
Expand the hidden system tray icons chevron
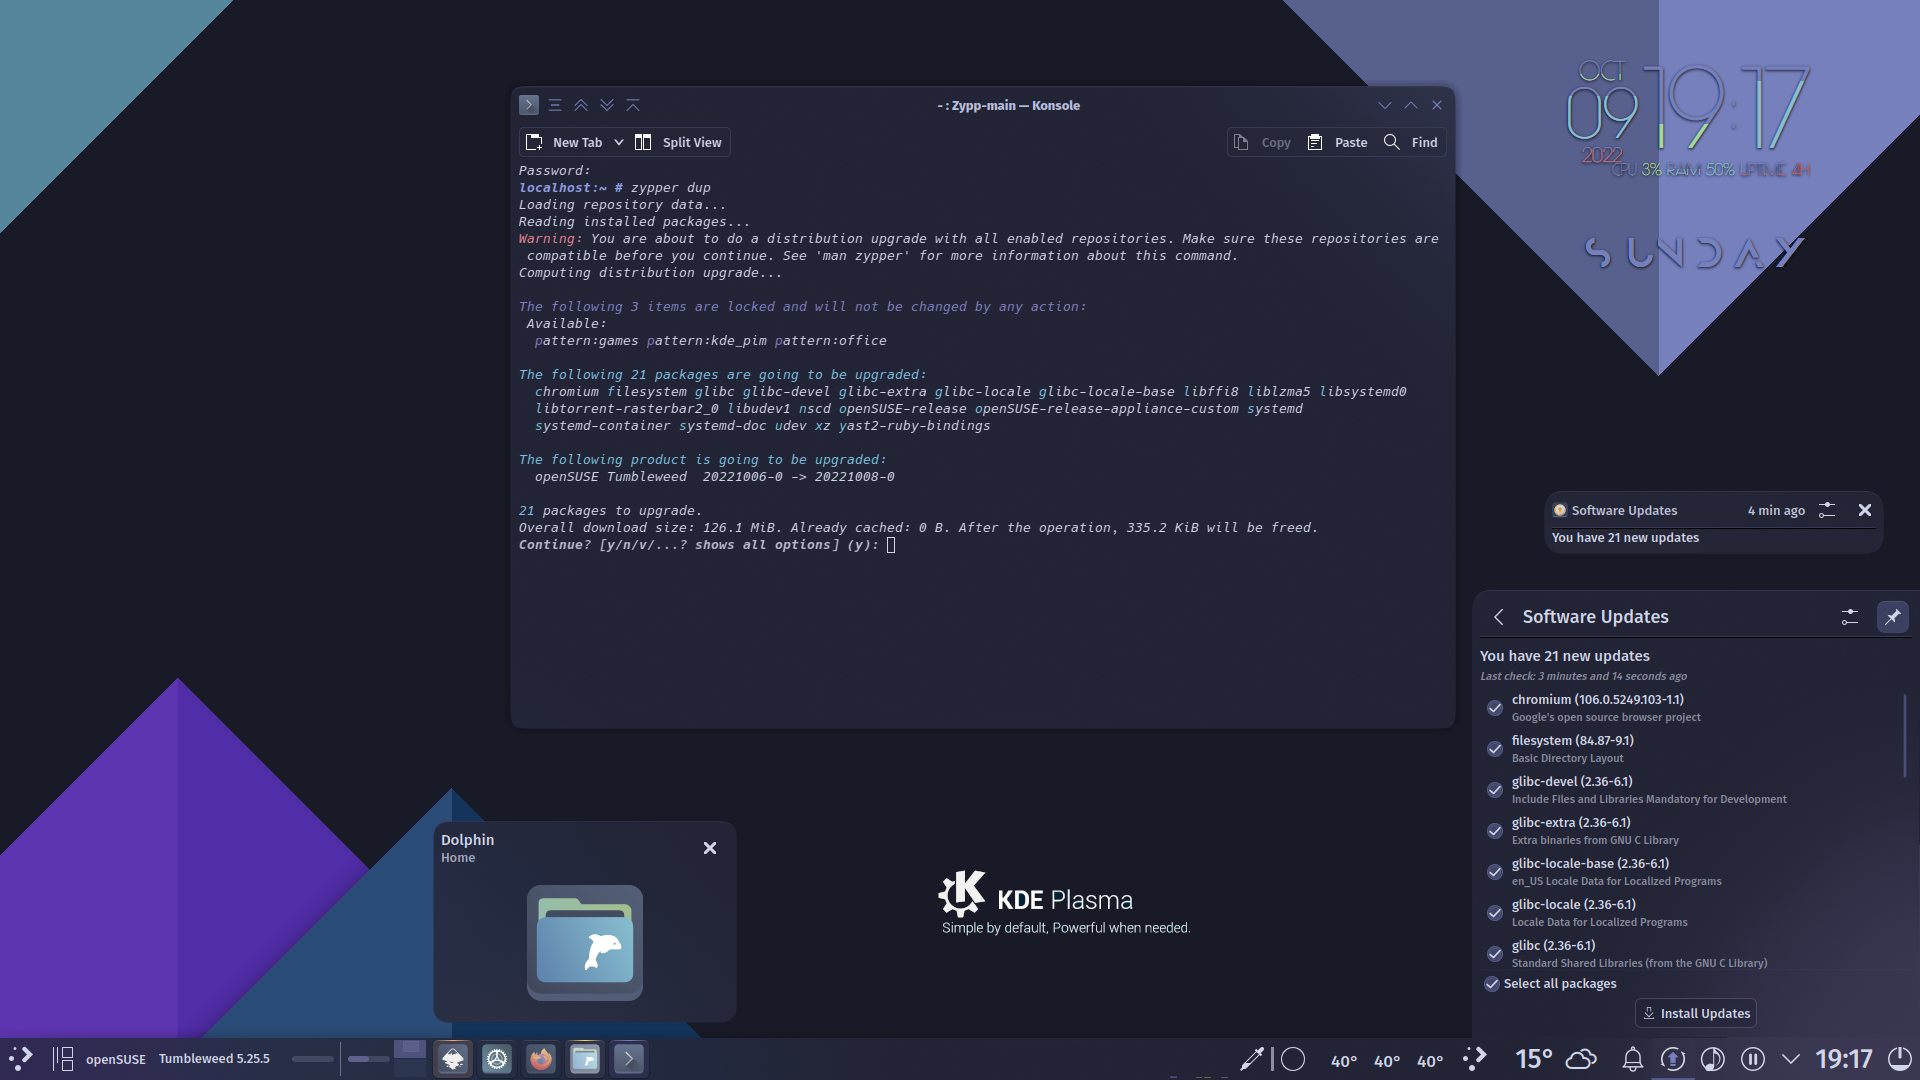(1790, 1059)
